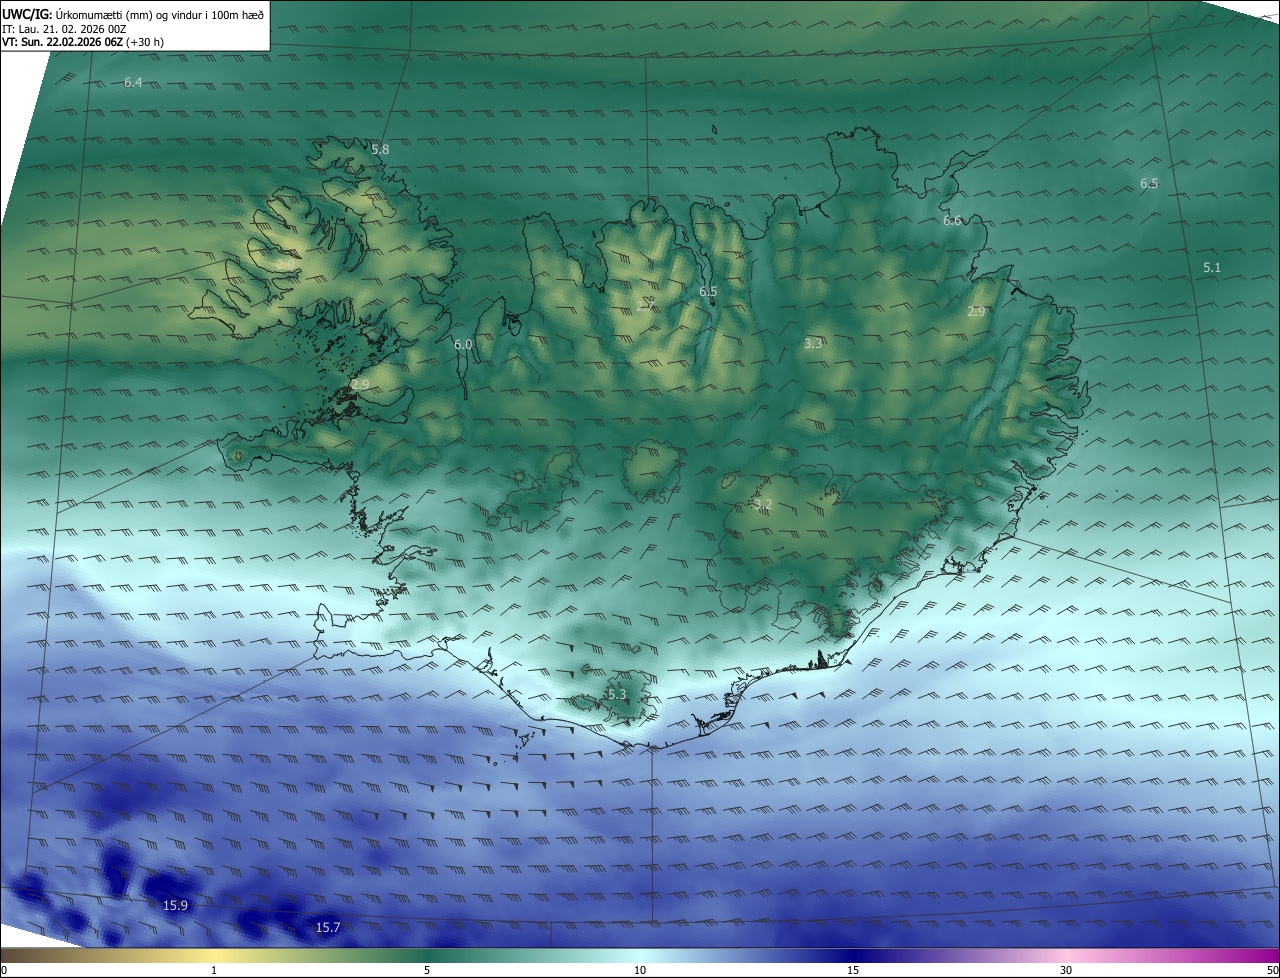Click the colorbar tick label 30
Viewport: 1280px width, 978px height.
point(1066,970)
